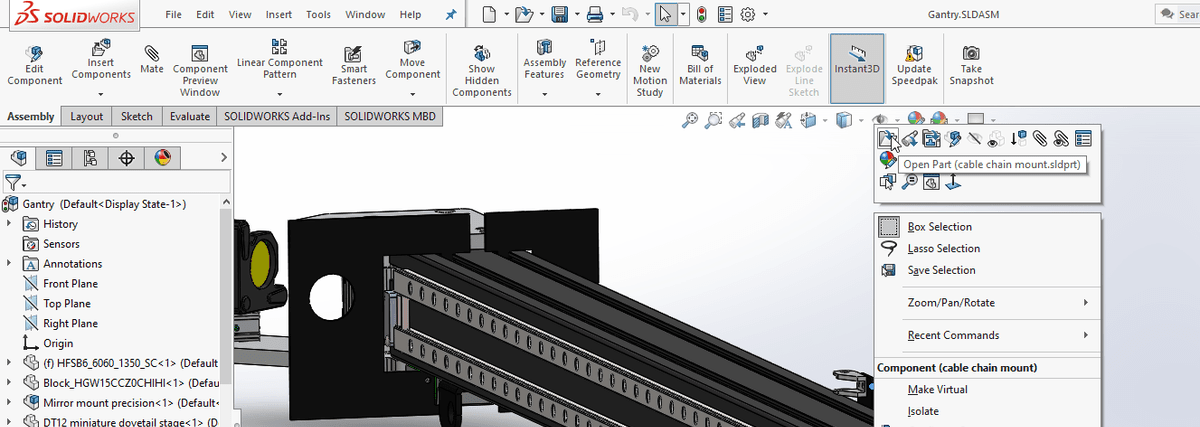Click the Smart Fasteners icon
This screenshot has width=1200, height=427.
[353, 65]
